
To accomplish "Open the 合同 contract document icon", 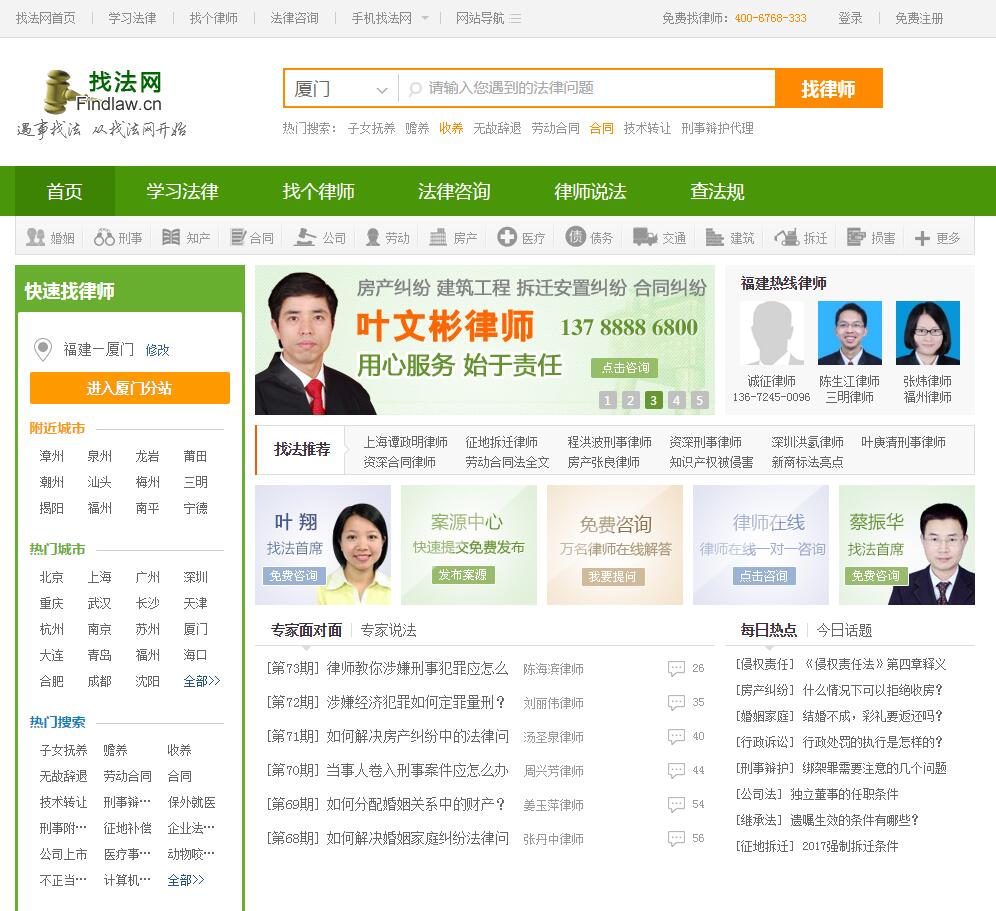I will [x=238, y=238].
